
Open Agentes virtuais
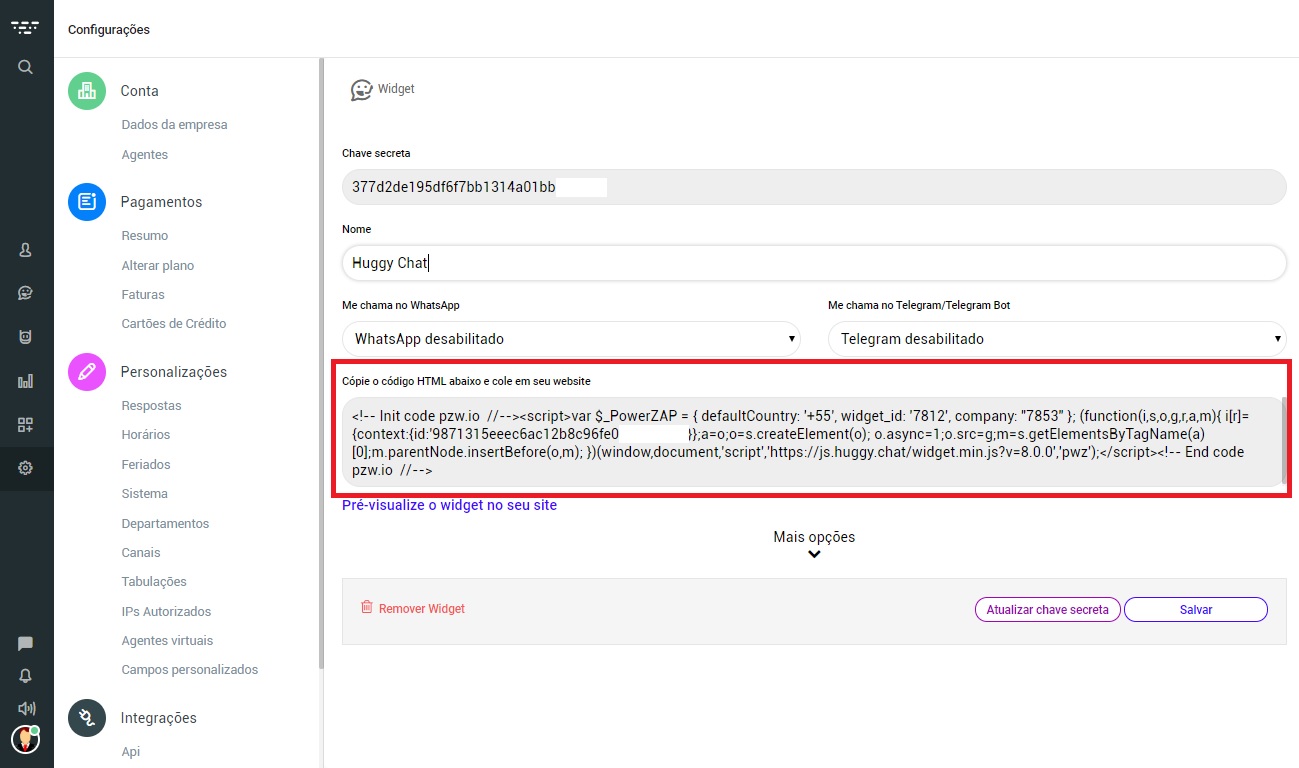pos(167,641)
